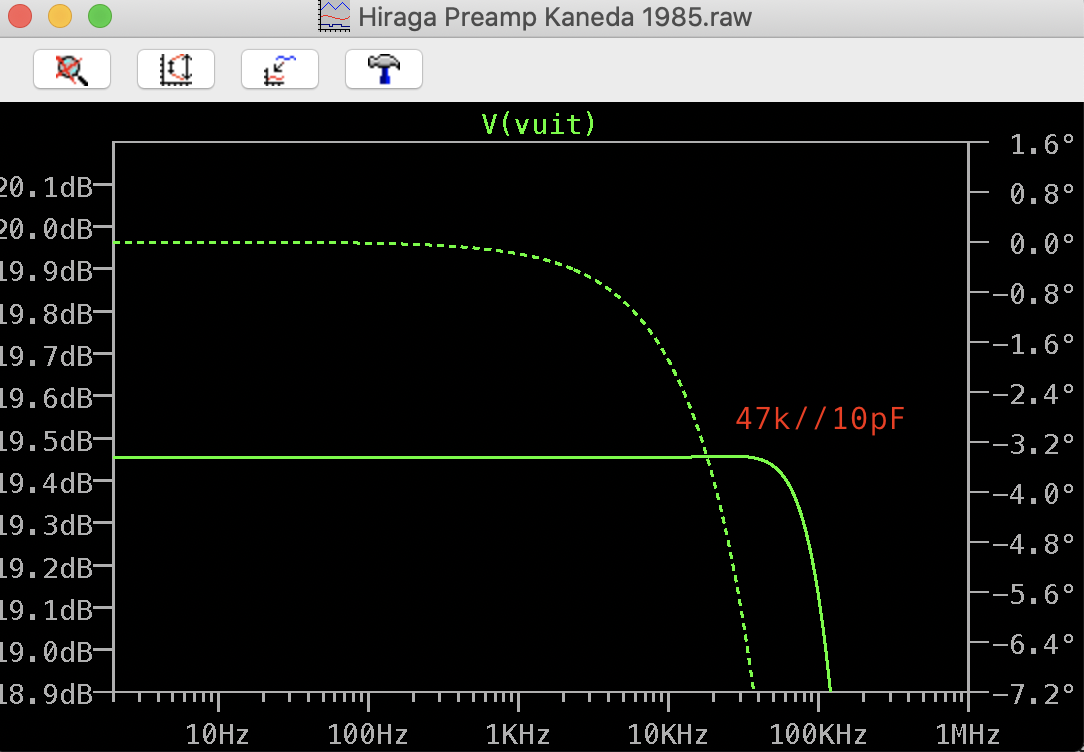This screenshot has height=752, width=1084.
Task: Click the 20.0dB magnitude axis label
Action: [46, 229]
